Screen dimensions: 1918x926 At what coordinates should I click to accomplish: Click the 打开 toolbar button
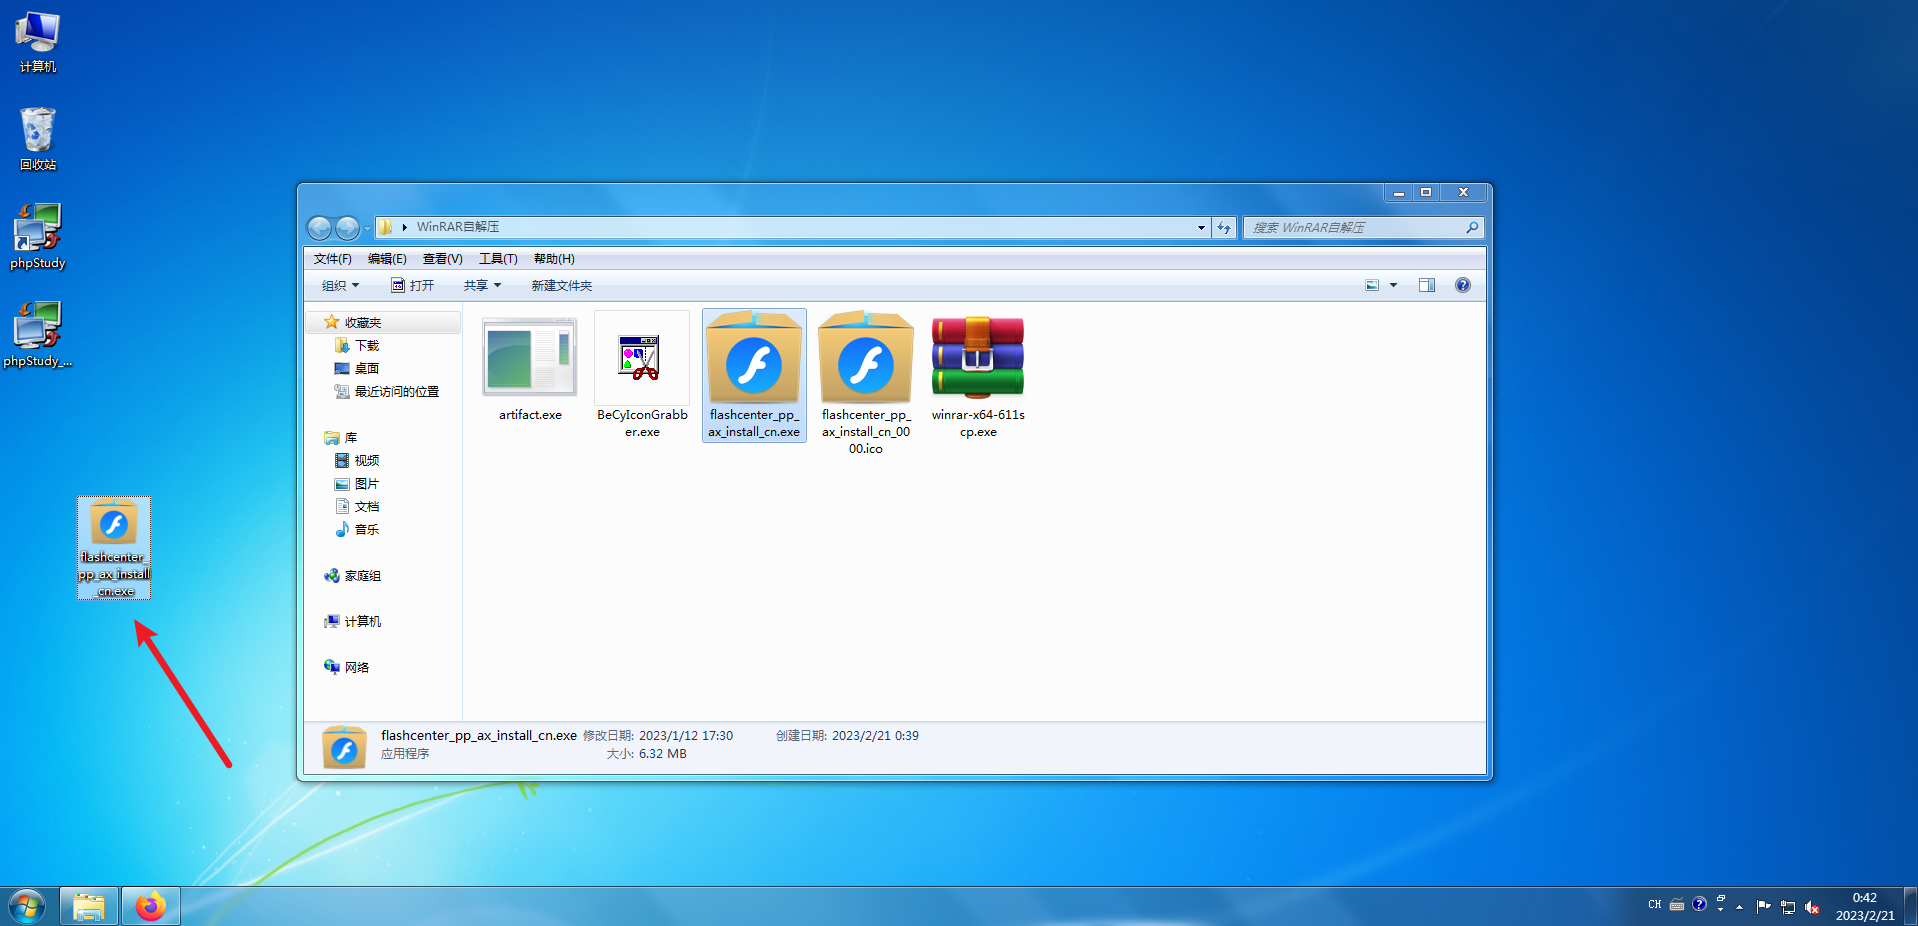click(x=412, y=286)
